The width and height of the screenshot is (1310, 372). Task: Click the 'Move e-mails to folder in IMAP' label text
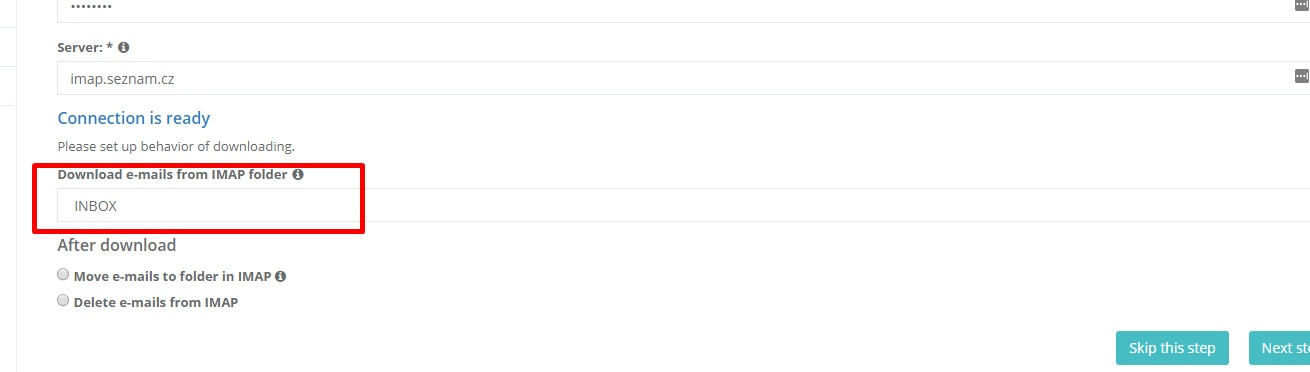pos(173,277)
